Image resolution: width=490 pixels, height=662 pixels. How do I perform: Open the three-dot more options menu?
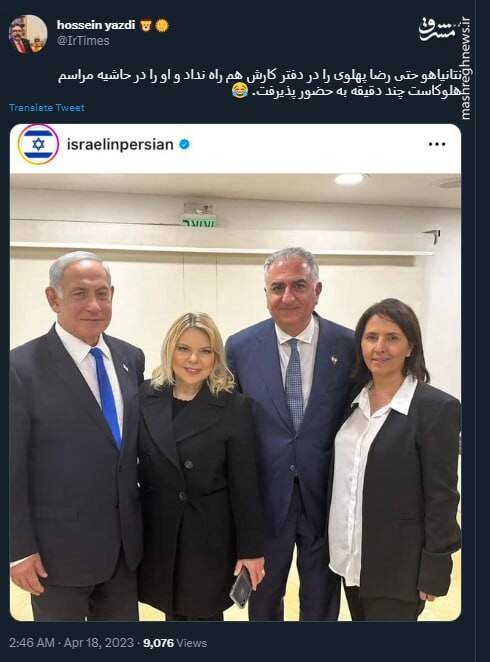click(x=437, y=144)
